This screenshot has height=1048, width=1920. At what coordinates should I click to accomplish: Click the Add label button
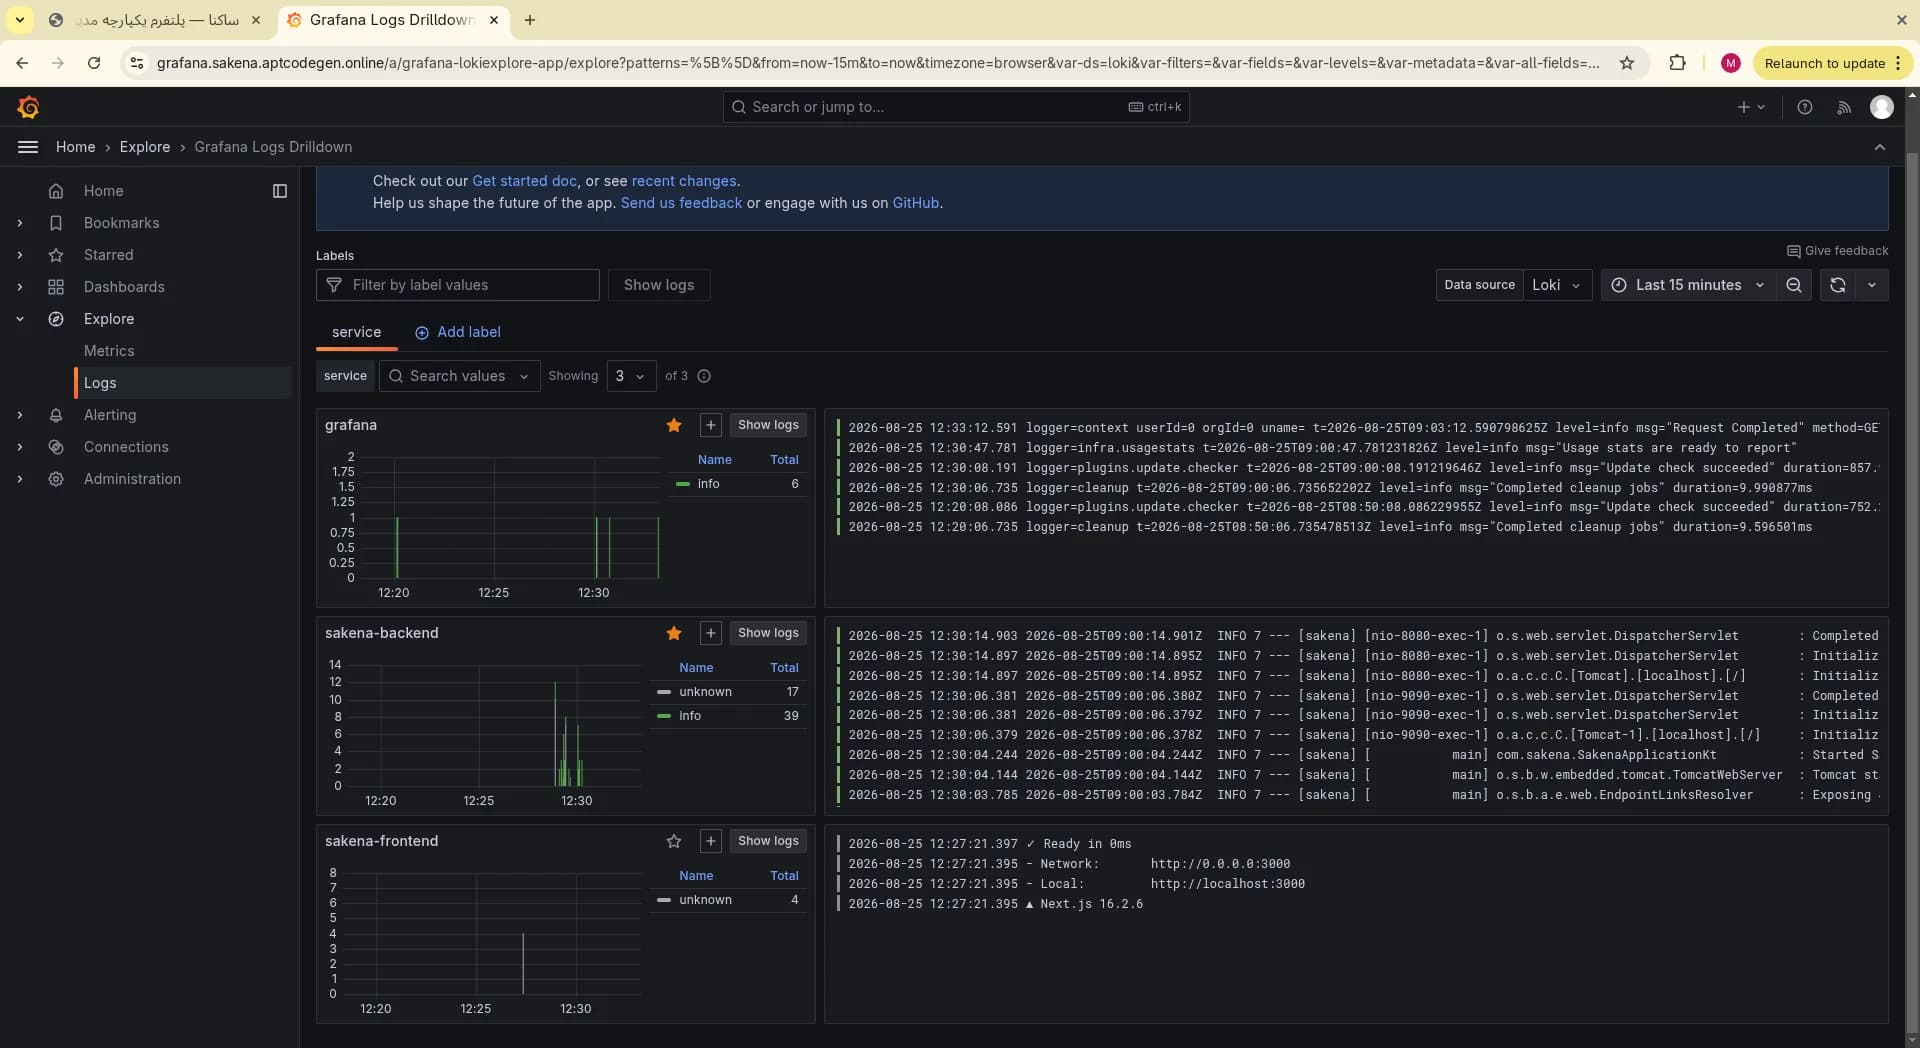pyautogui.click(x=457, y=332)
